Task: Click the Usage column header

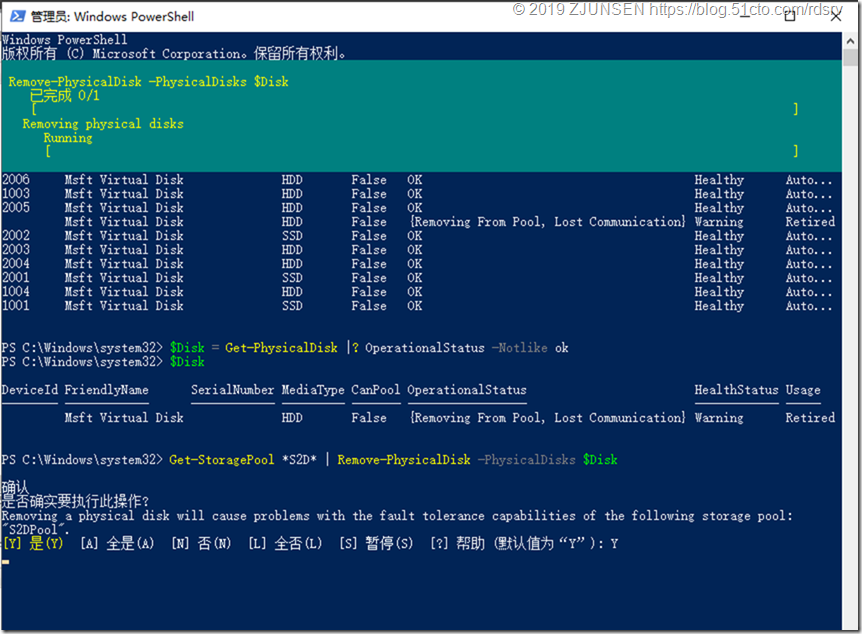Action: pos(803,390)
